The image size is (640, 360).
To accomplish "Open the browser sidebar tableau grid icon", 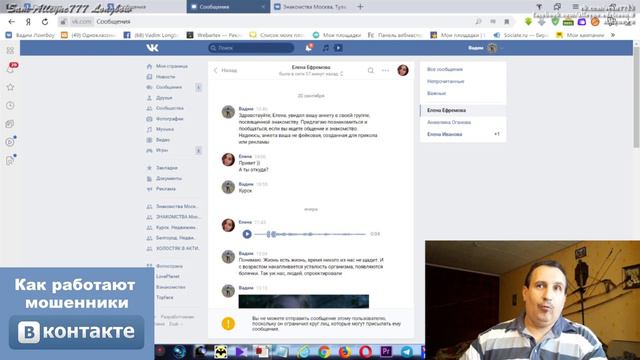I will point(10,50).
